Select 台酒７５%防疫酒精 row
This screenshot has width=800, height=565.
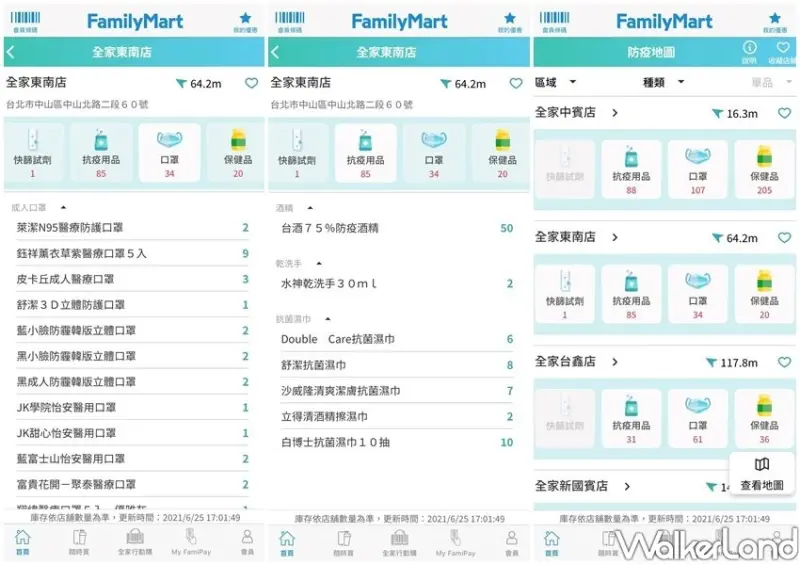[397, 228]
